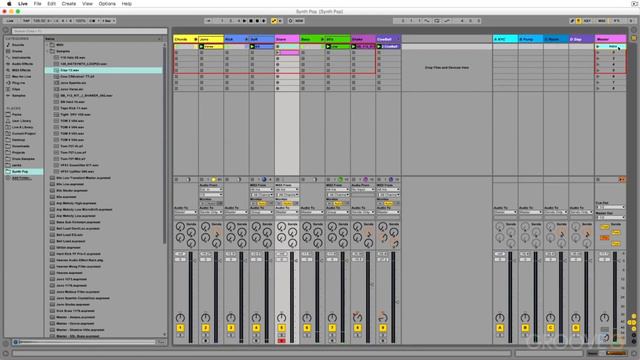Select the Snare track header
Screen dimensions: 640x360
click(x=287, y=39)
